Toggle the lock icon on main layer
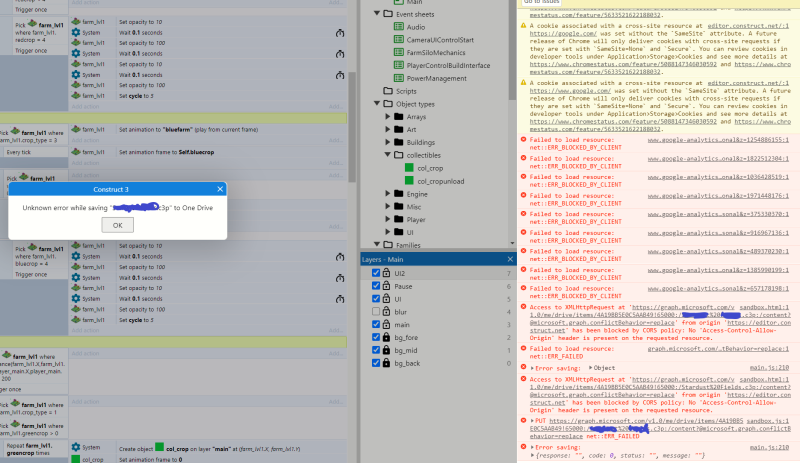Viewport: 800px width, 463px height. 386,324
